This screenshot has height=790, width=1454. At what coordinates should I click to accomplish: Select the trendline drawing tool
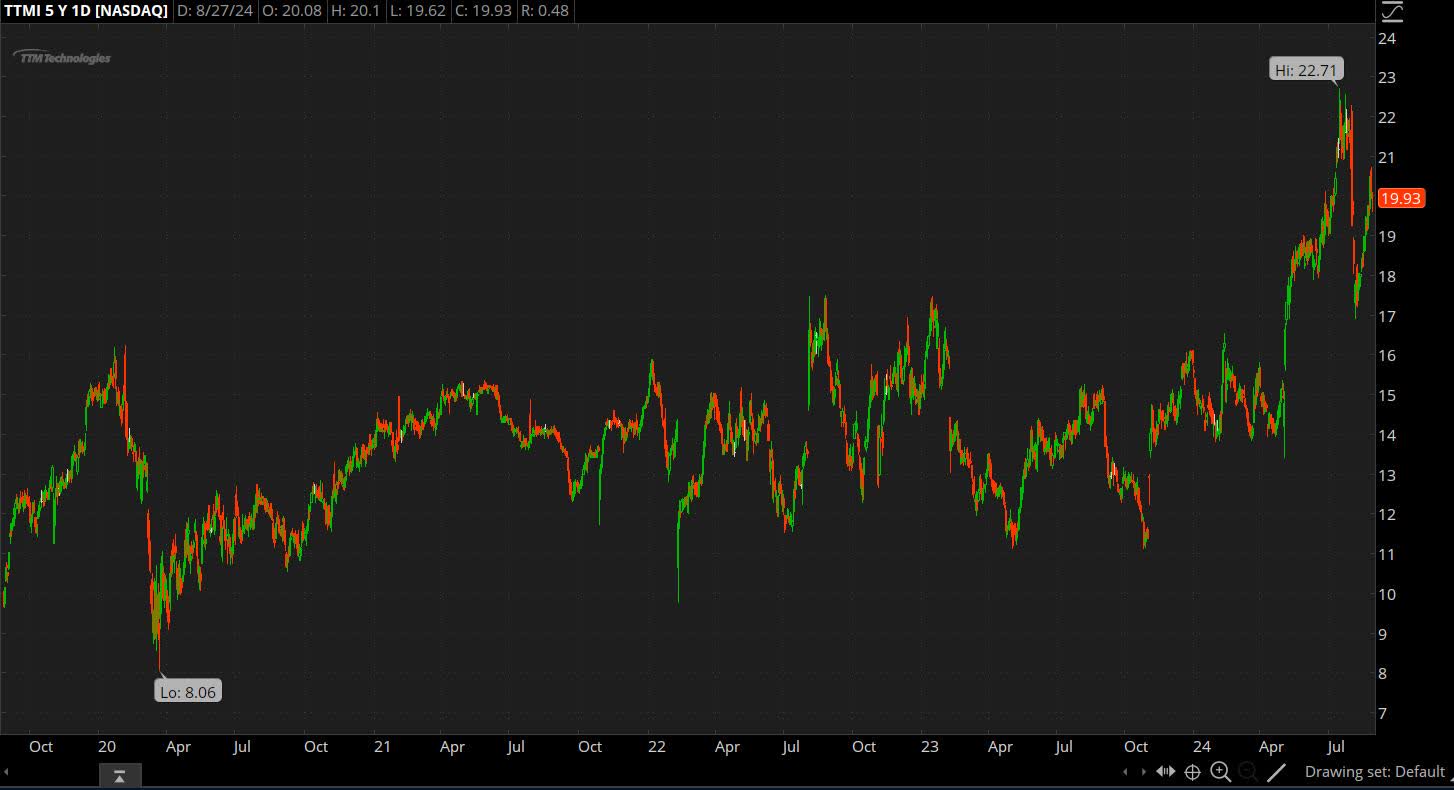click(x=1276, y=771)
